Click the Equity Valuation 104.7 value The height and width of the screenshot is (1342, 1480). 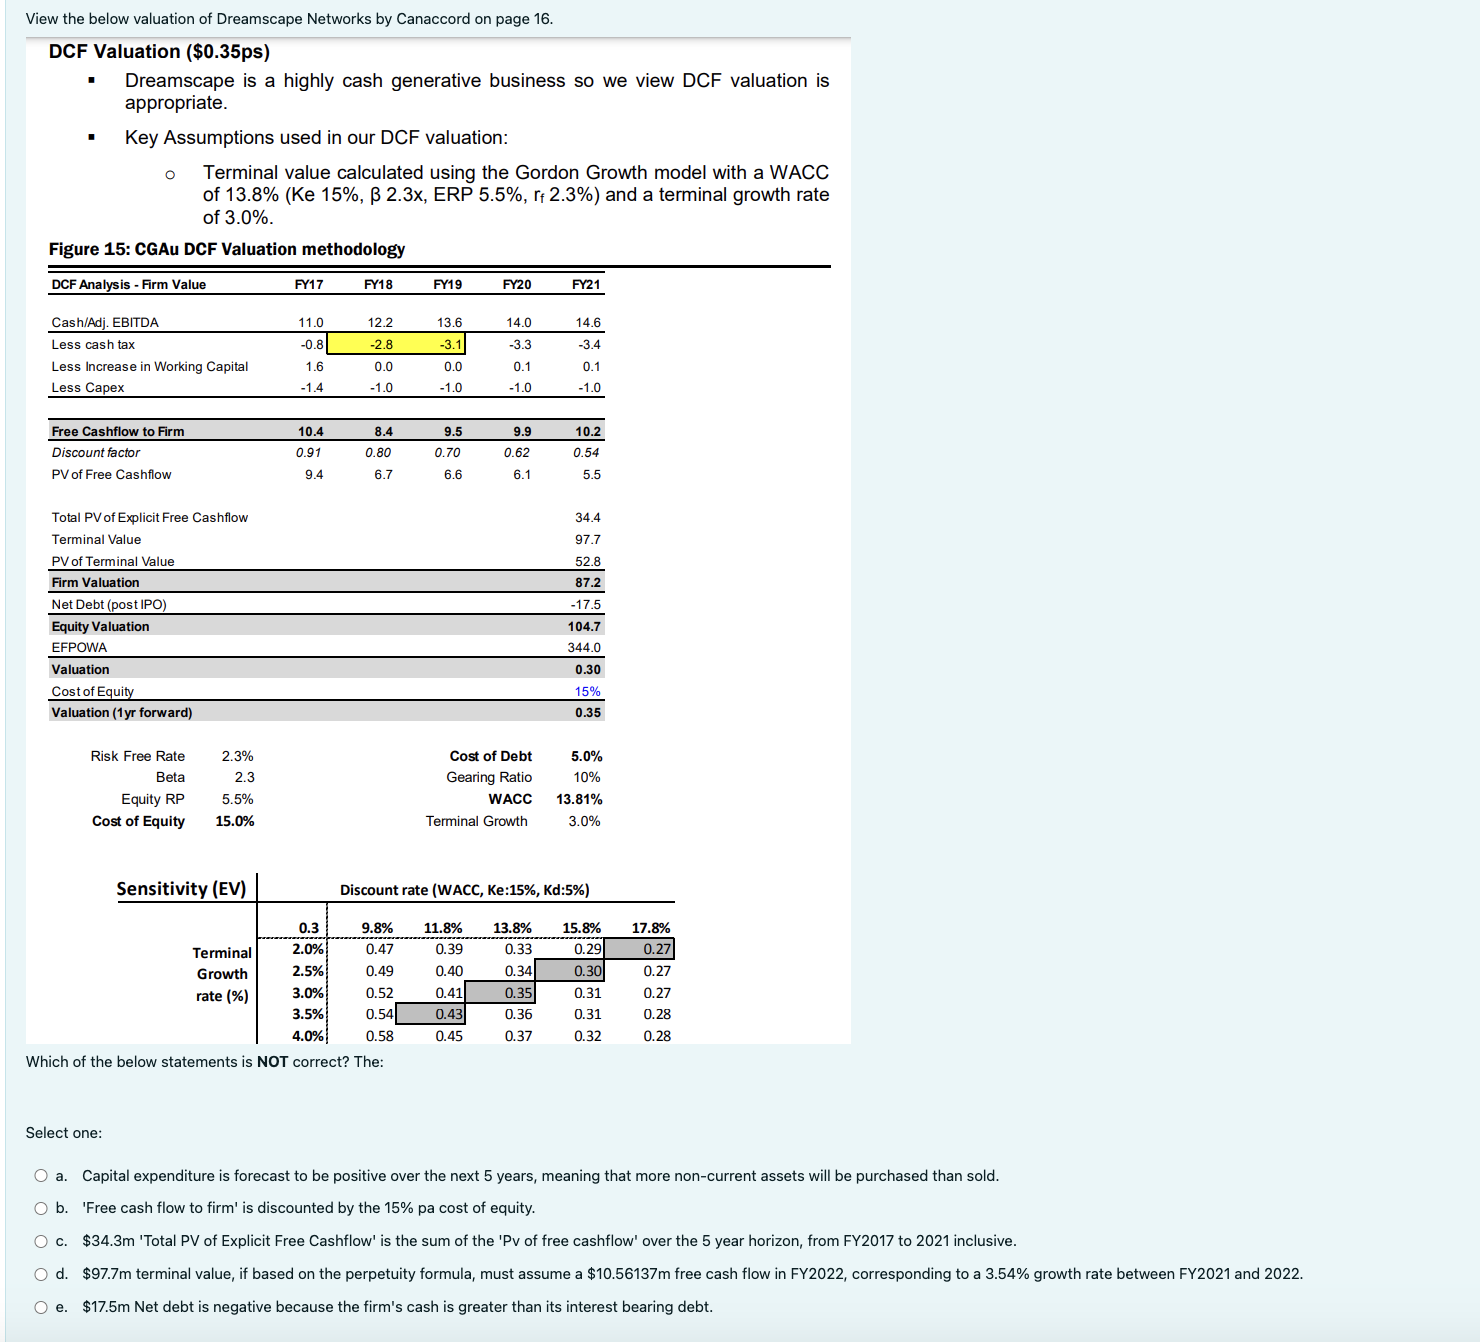(x=585, y=625)
